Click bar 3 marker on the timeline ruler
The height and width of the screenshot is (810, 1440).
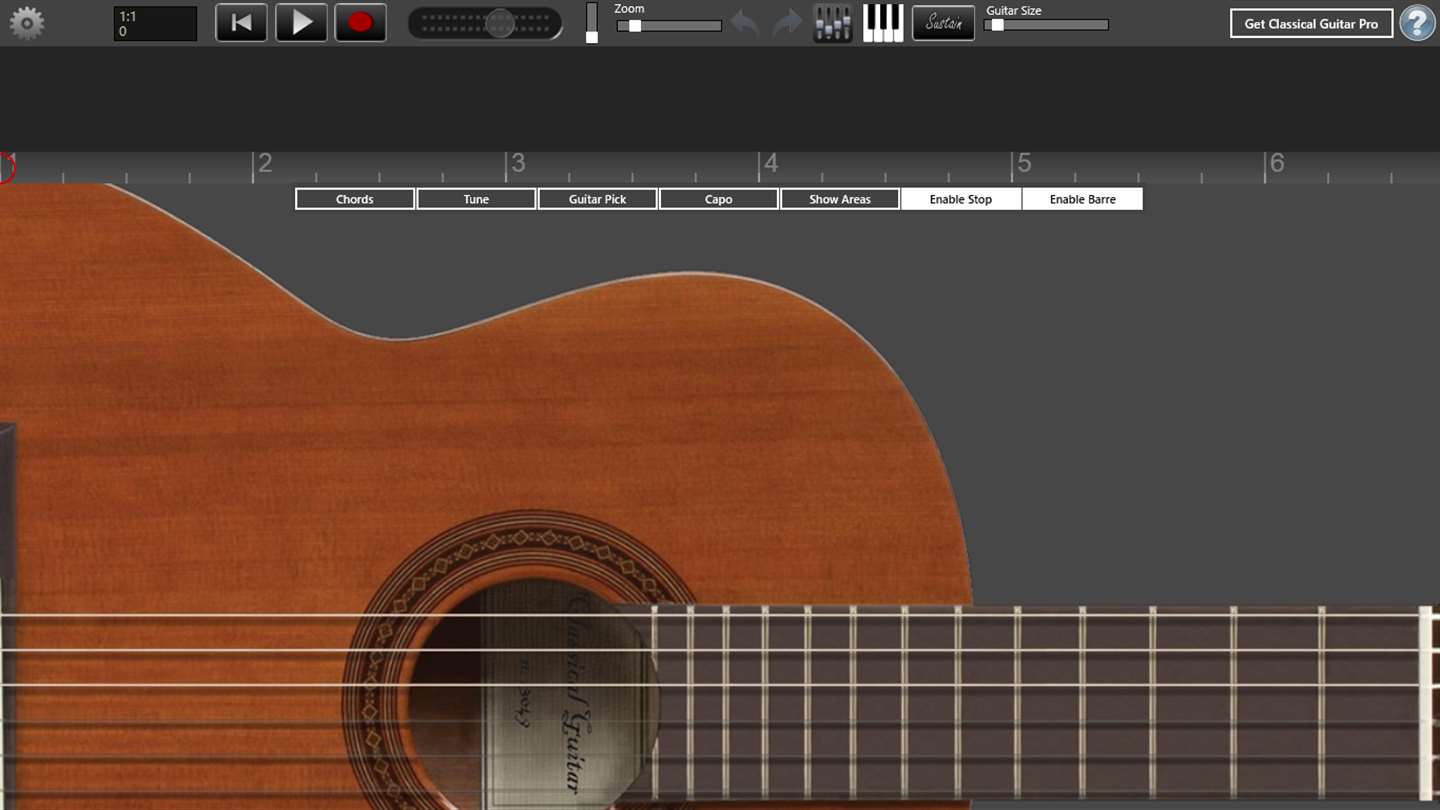click(x=517, y=164)
